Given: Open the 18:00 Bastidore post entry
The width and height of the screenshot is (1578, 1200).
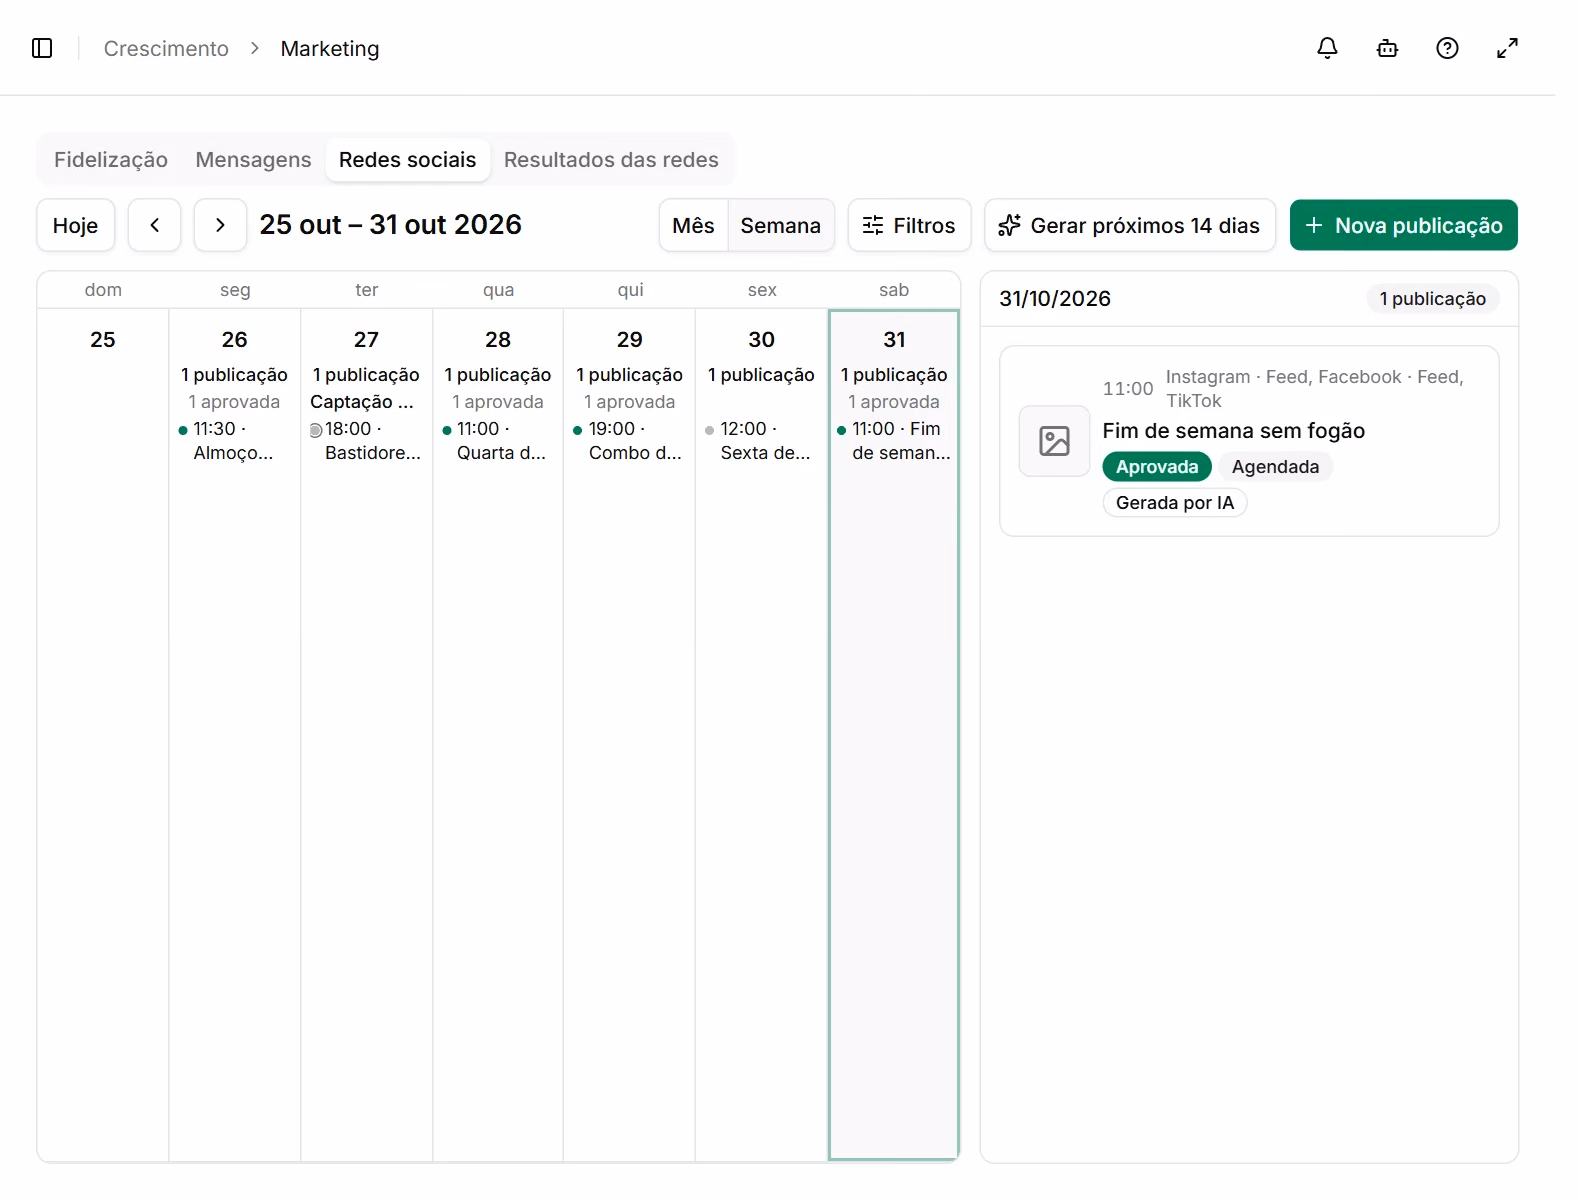Looking at the screenshot, I should point(366,441).
